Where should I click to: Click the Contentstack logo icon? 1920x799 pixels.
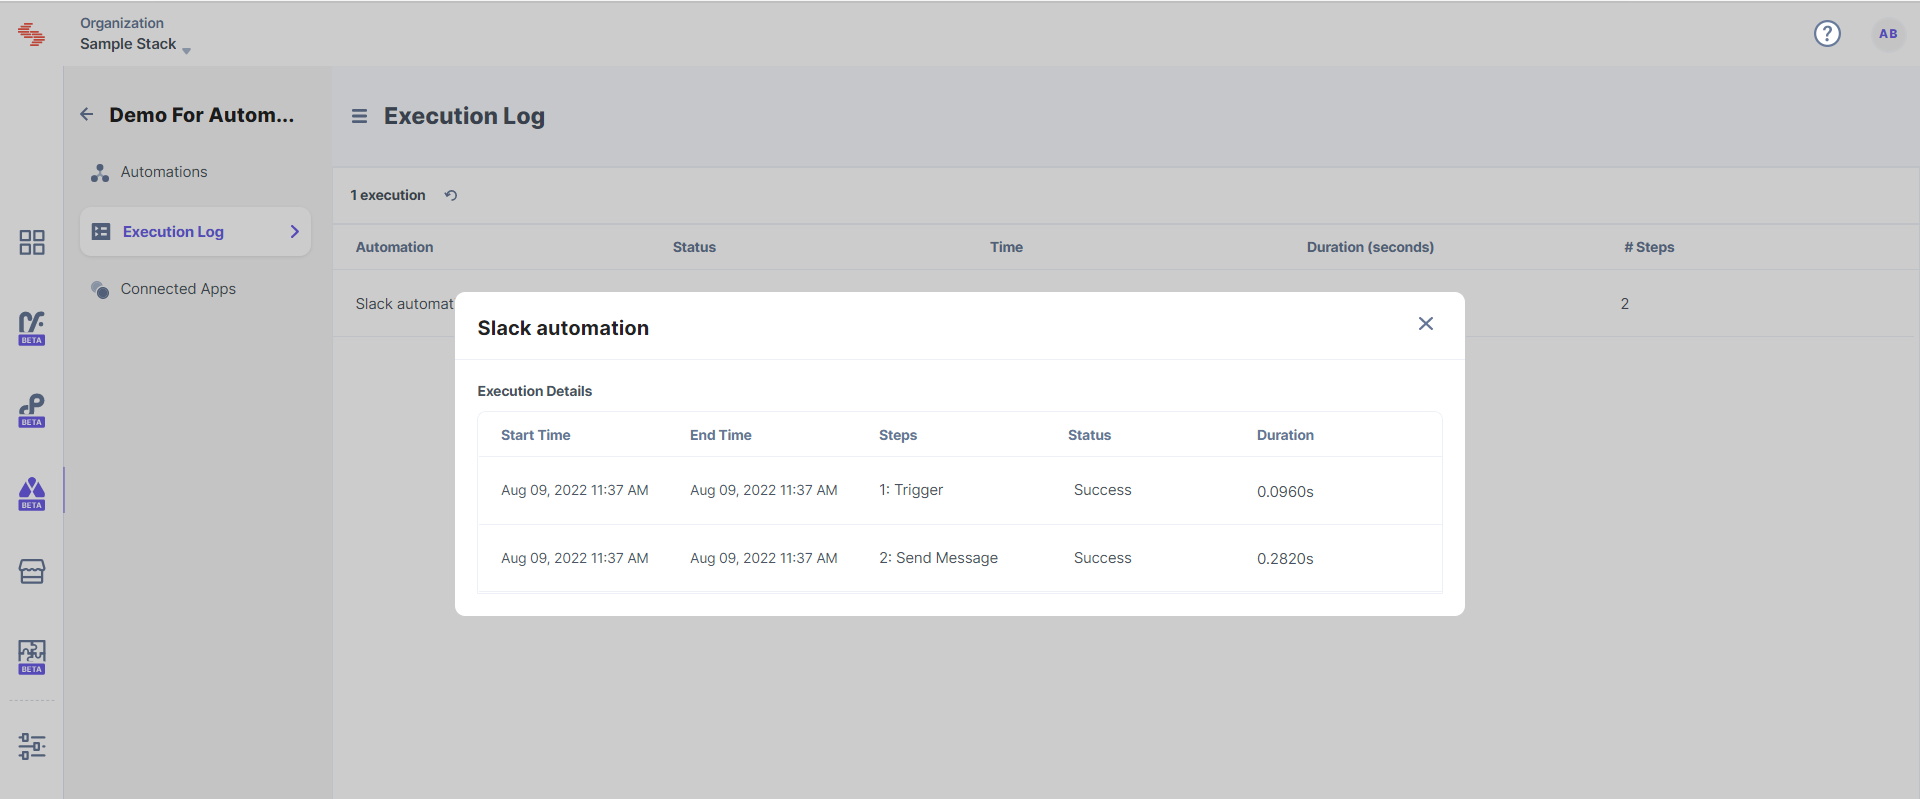tap(31, 34)
